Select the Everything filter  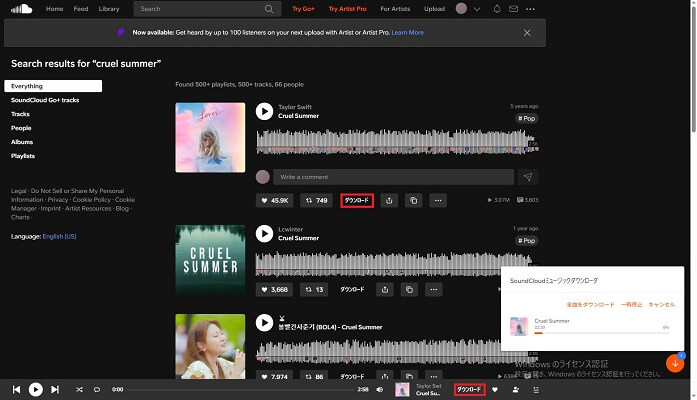(x=53, y=86)
